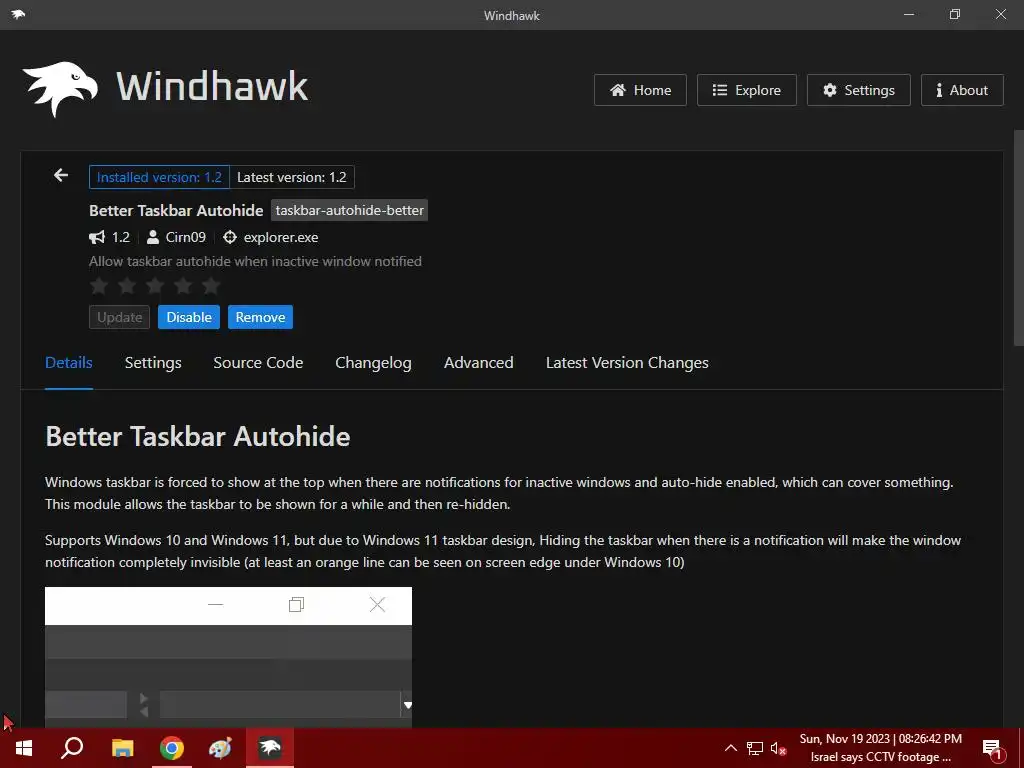The width and height of the screenshot is (1024, 768).
Task: Select the Details tab
Action: pos(69,363)
